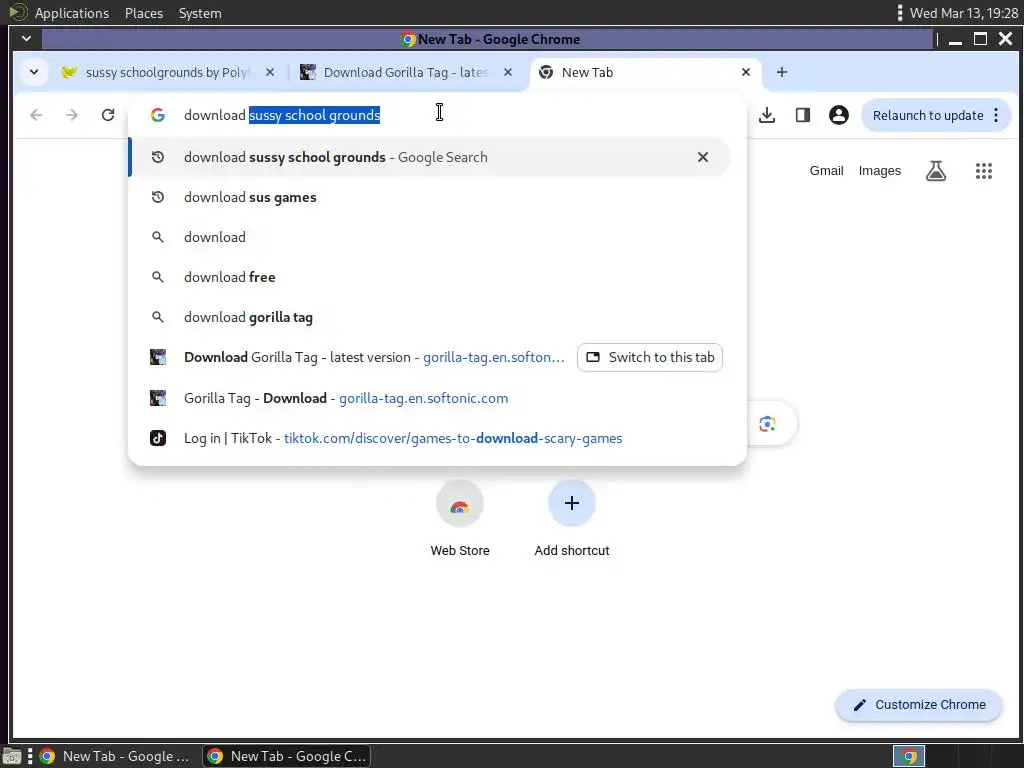Select 'Gorilla Tag - Download' softonic suggestion
This screenshot has width=1024, height=768.
click(430, 398)
